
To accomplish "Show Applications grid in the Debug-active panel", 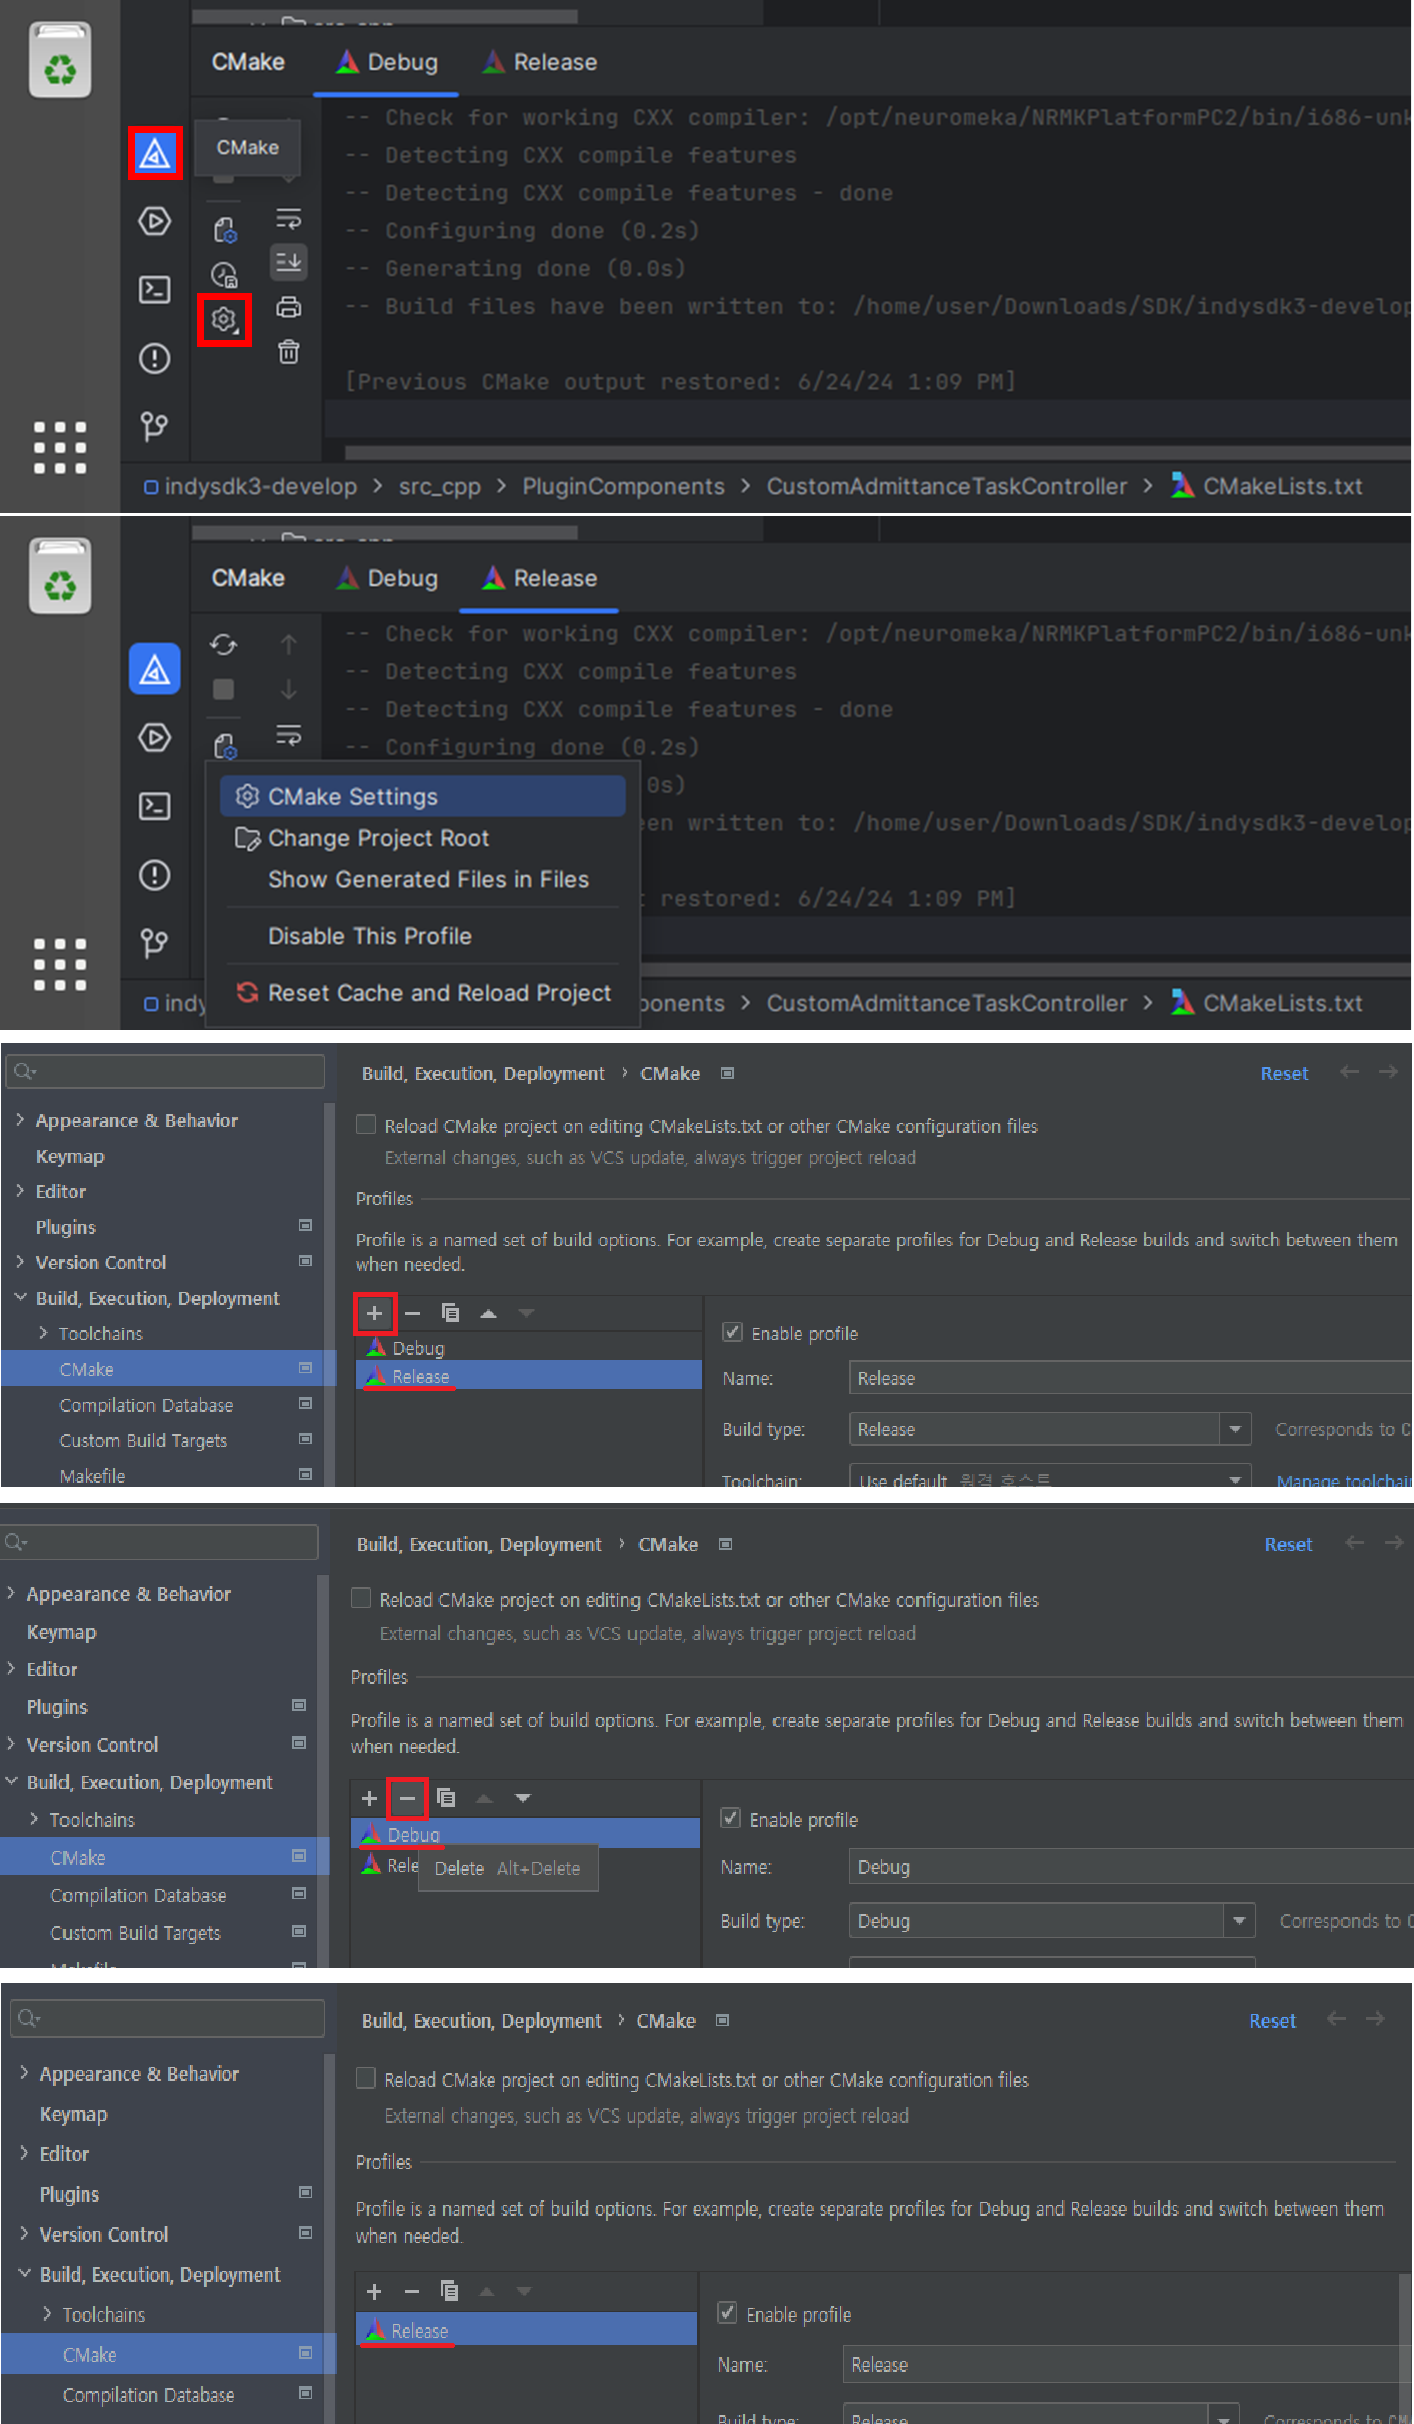I will click(x=60, y=447).
